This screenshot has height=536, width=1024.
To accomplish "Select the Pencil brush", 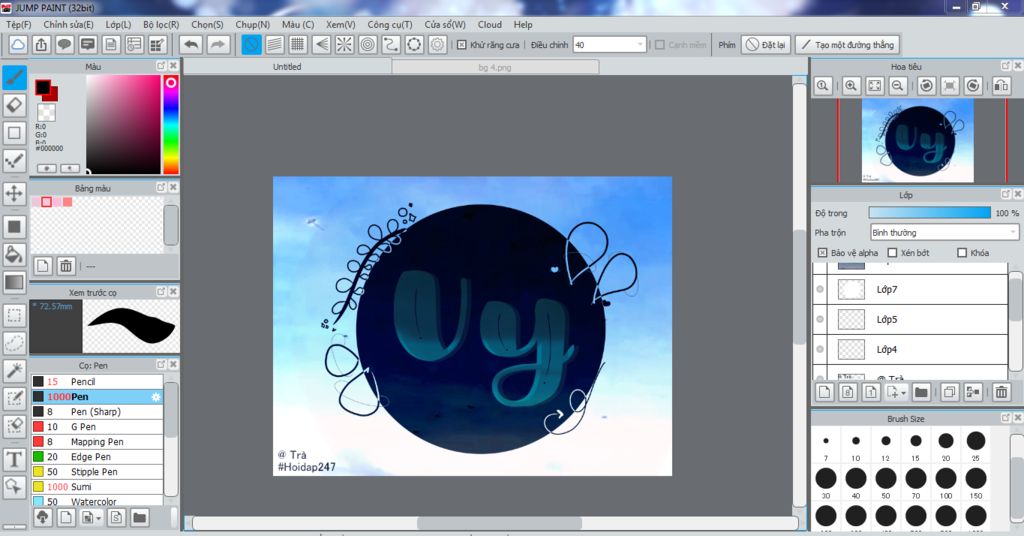I will (x=97, y=381).
